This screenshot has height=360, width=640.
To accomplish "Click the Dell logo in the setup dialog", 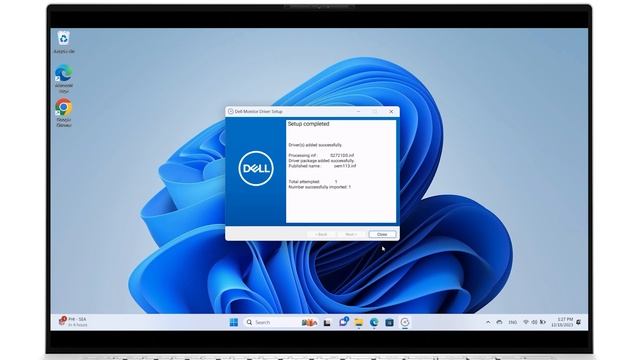I will [256, 169].
